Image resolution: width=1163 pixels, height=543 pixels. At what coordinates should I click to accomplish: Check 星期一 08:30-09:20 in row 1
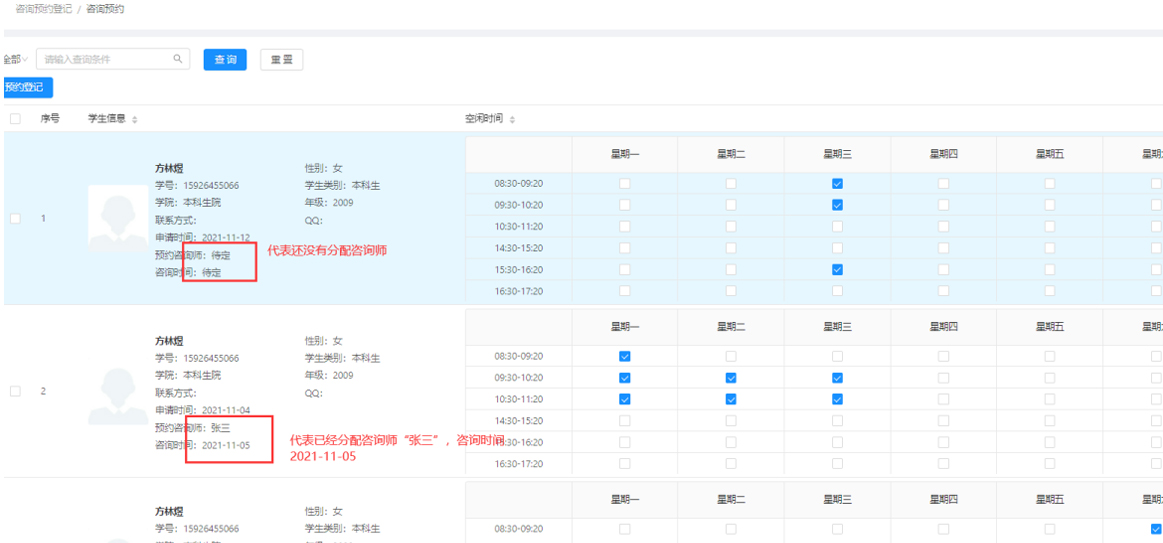pos(625,183)
